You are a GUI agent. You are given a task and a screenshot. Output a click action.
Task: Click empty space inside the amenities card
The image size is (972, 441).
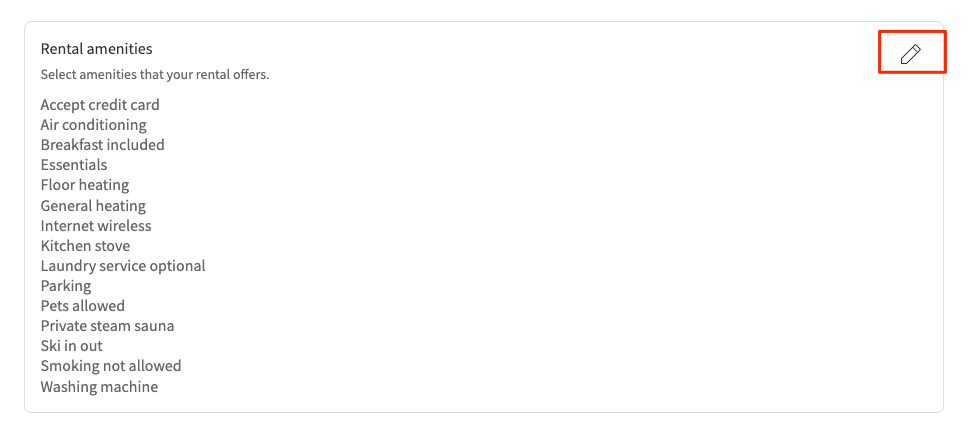(x=600, y=250)
